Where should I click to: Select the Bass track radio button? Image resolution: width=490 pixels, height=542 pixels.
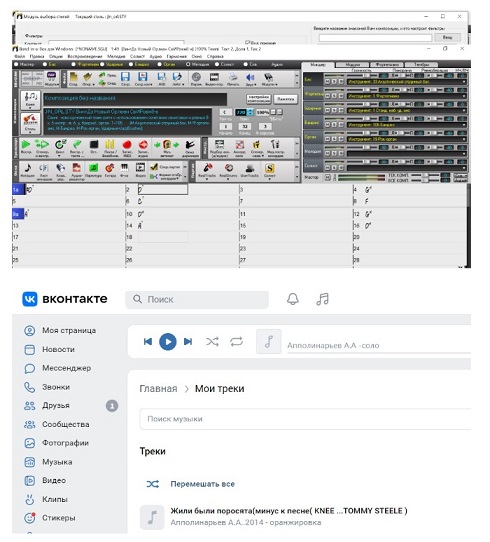[45, 64]
